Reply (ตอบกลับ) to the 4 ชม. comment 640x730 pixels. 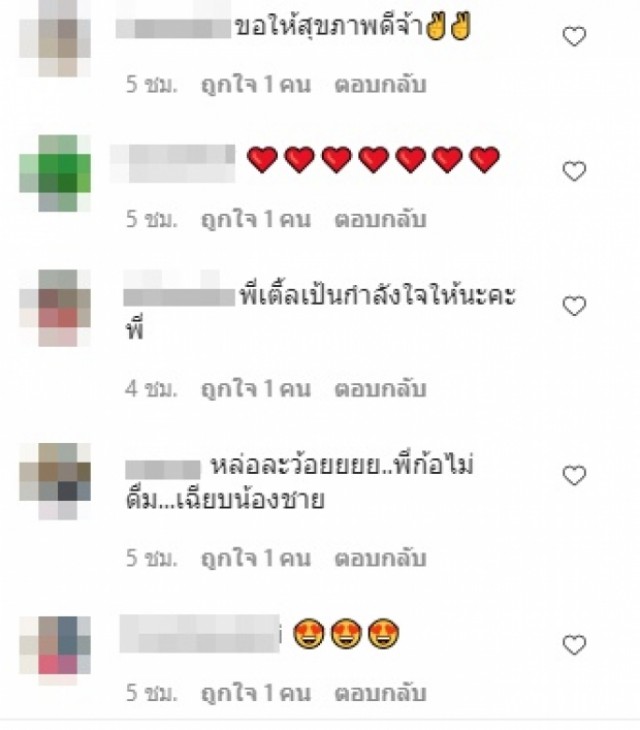tap(380, 389)
